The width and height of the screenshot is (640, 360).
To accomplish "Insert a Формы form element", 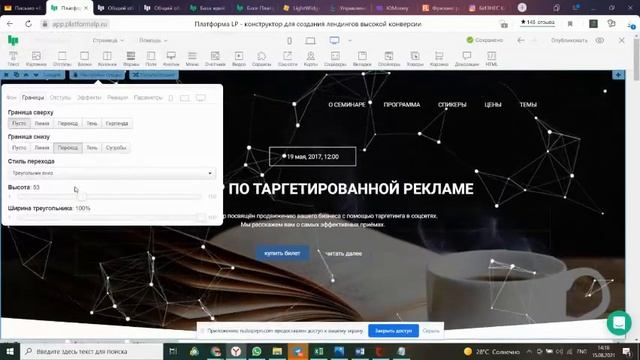I will [131, 59].
